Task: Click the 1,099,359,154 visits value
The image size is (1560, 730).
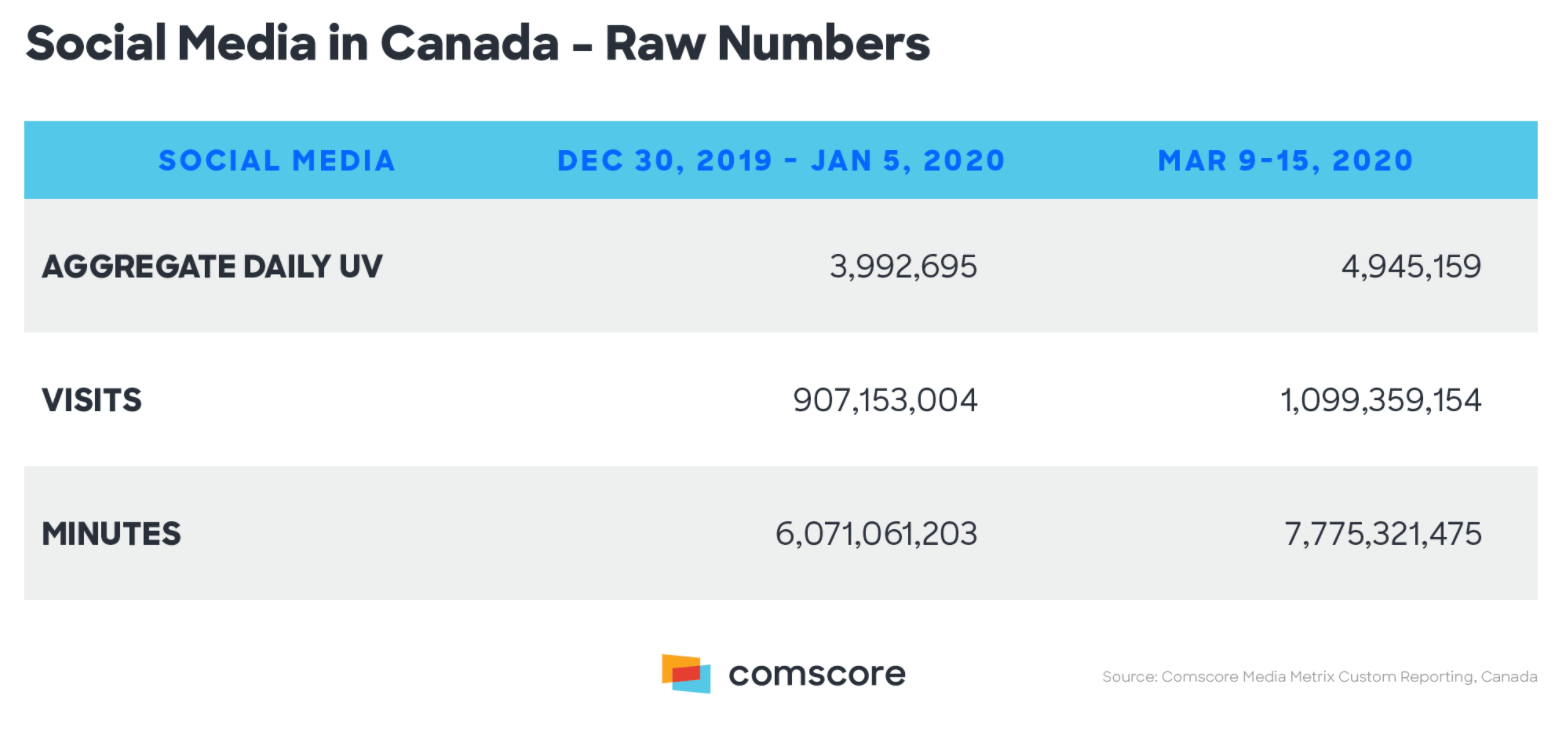Action: (1381, 401)
